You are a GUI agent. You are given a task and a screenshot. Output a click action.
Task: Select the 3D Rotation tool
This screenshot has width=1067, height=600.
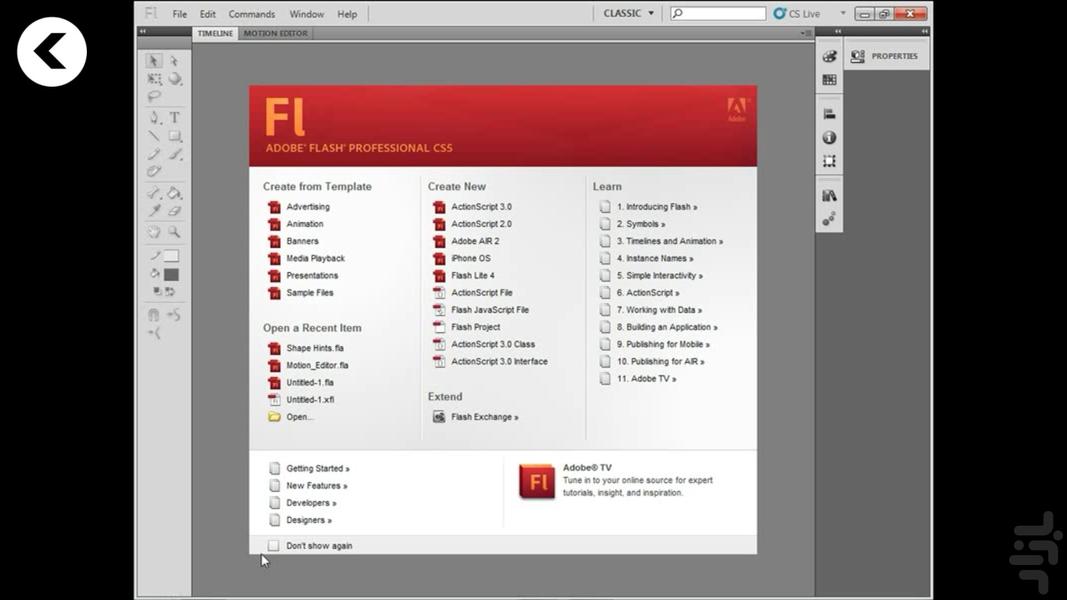point(175,79)
